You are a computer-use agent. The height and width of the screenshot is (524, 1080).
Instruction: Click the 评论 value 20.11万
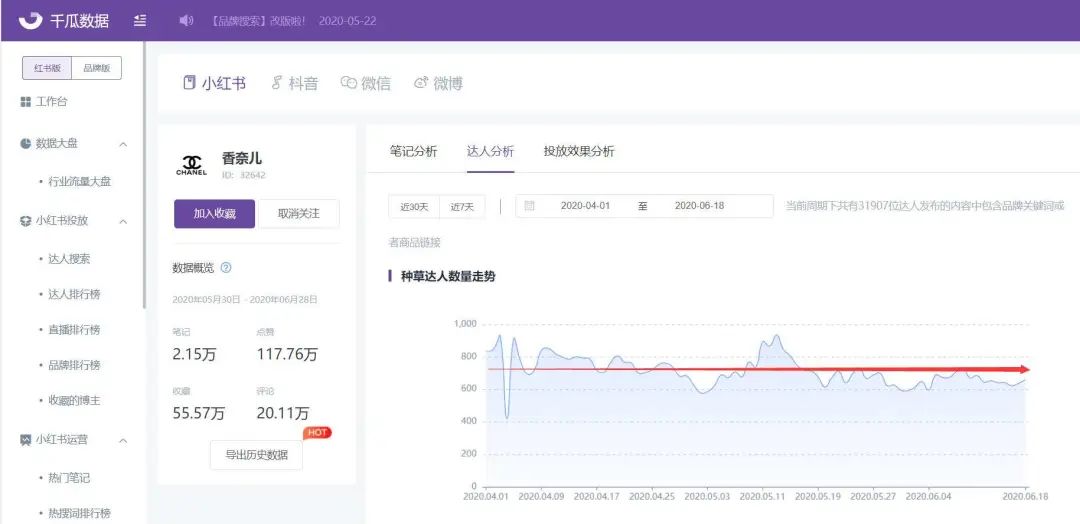click(x=283, y=413)
